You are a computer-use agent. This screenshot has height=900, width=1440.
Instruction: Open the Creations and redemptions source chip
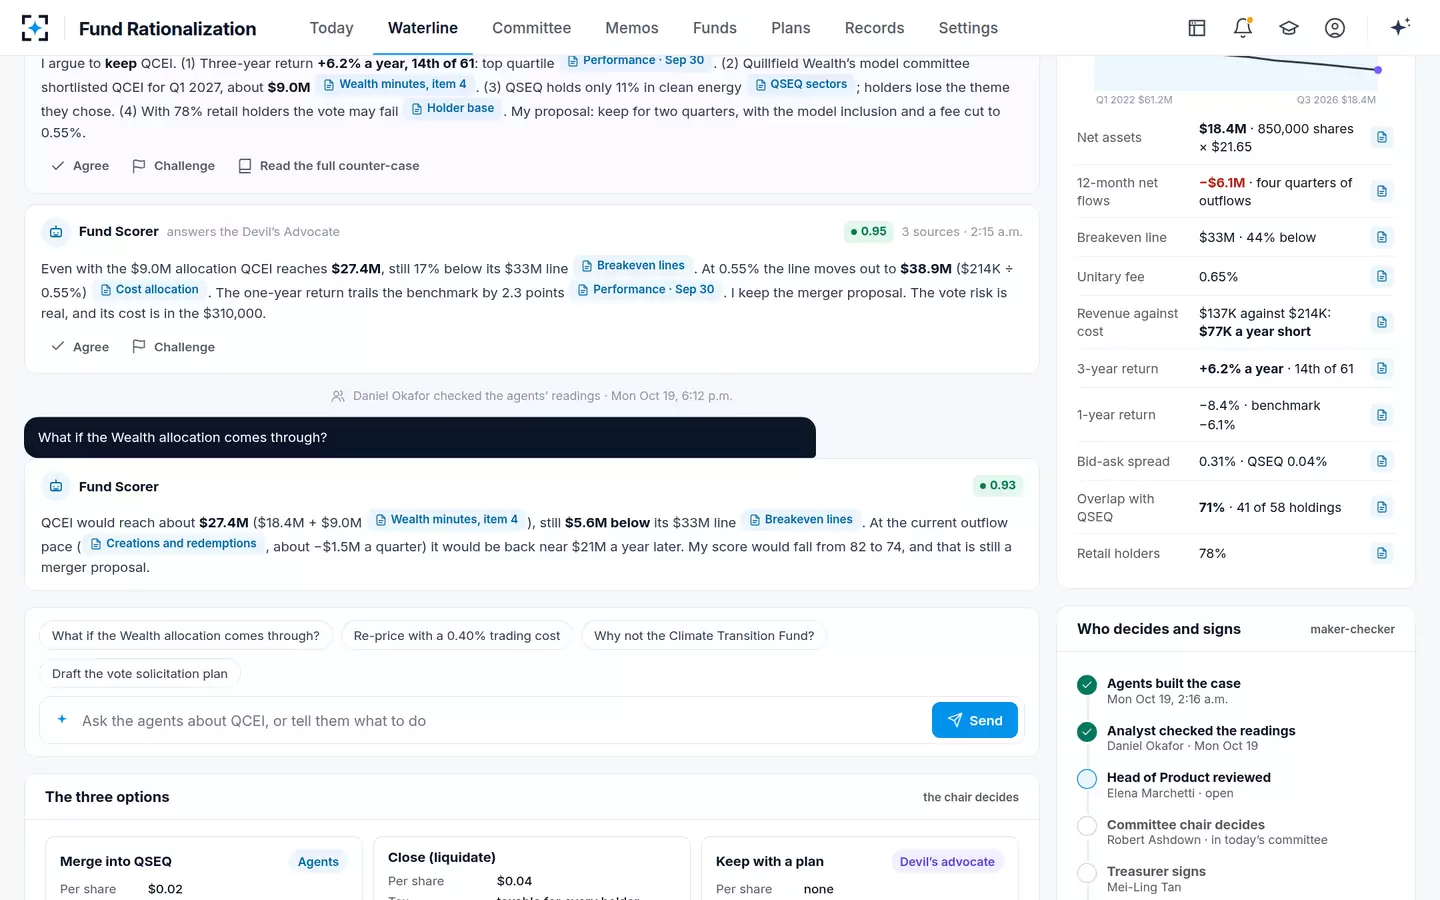[174, 544]
